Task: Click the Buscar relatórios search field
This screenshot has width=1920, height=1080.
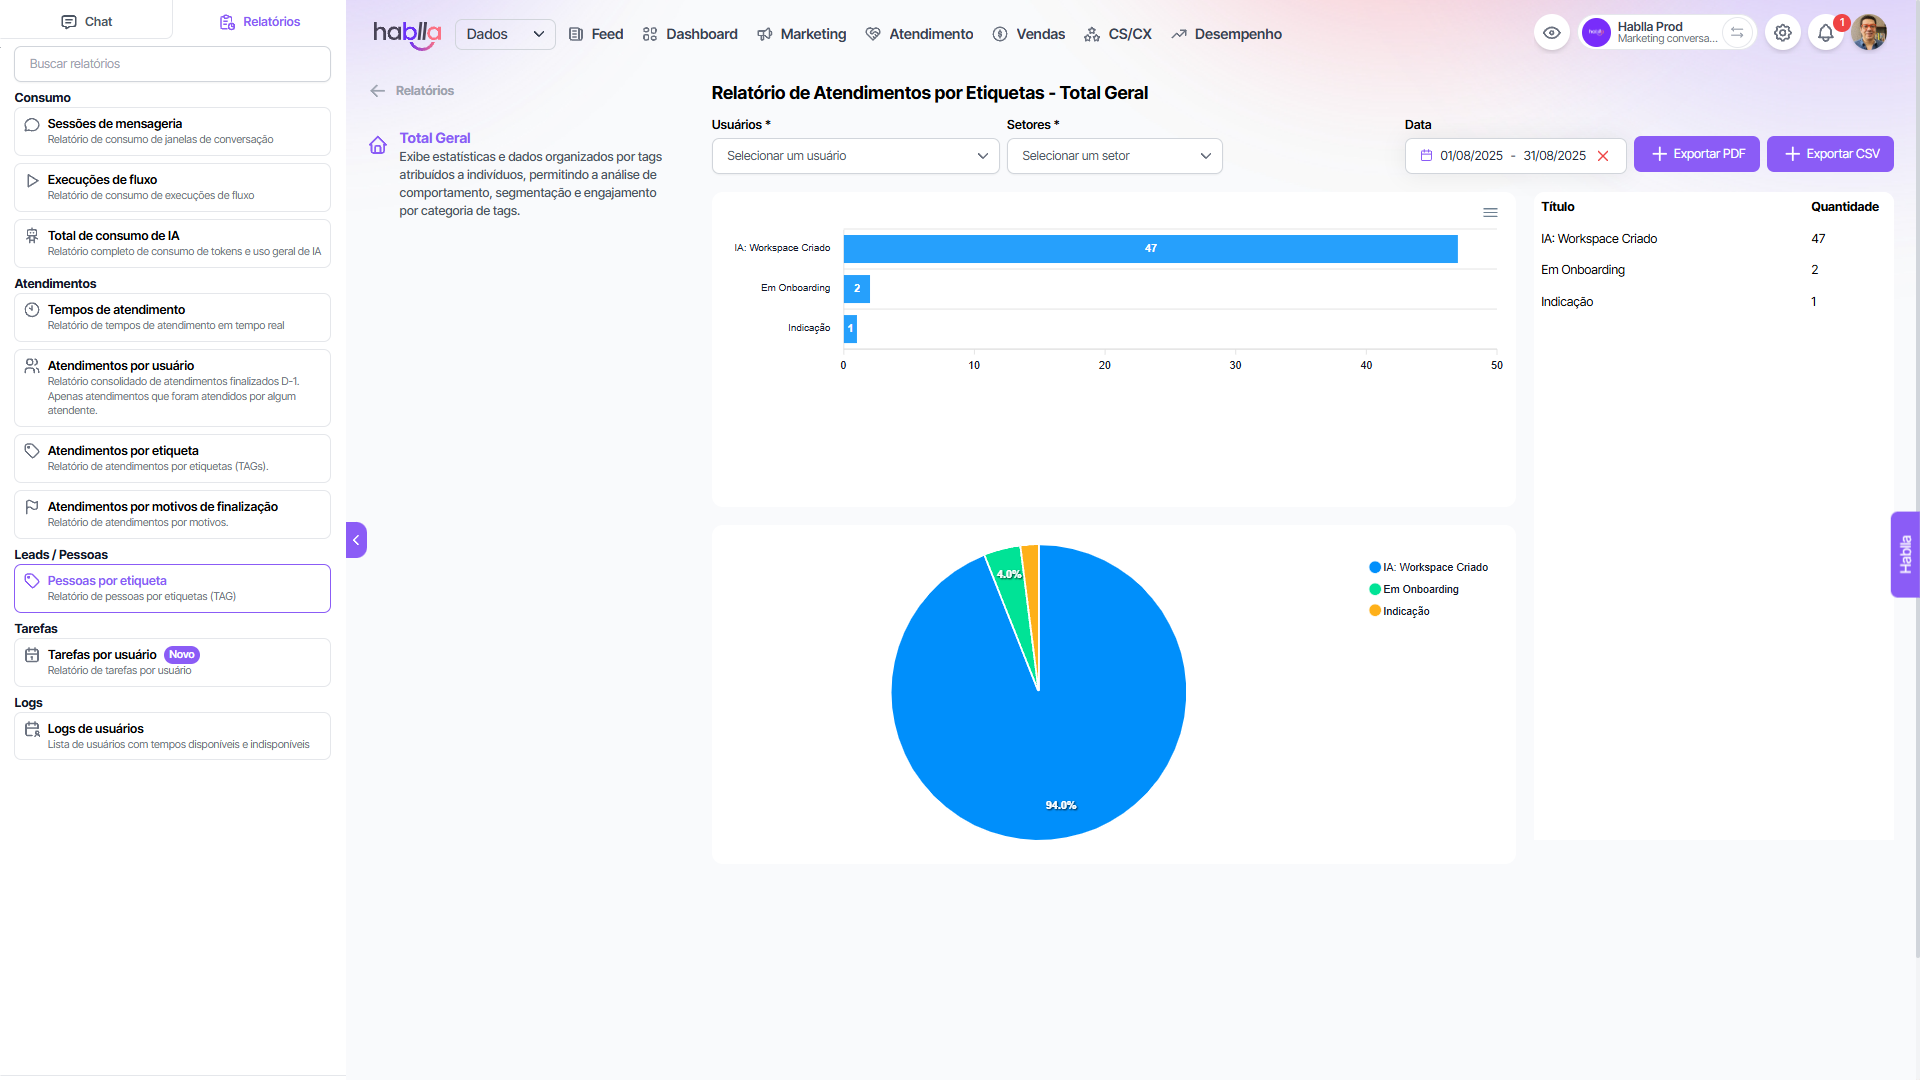Action: pos(172,64)
